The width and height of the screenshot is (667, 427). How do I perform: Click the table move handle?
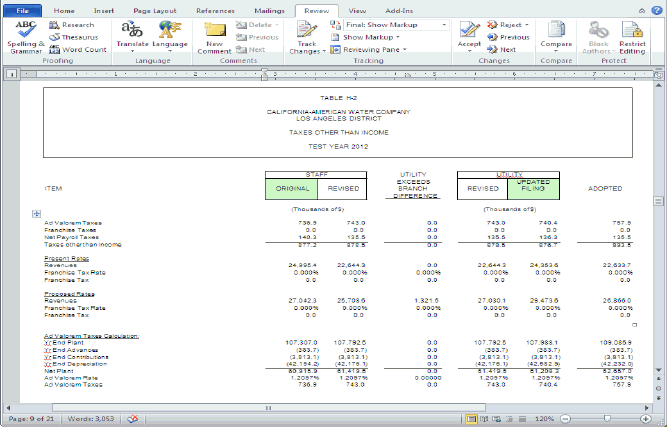coord(37,214)
